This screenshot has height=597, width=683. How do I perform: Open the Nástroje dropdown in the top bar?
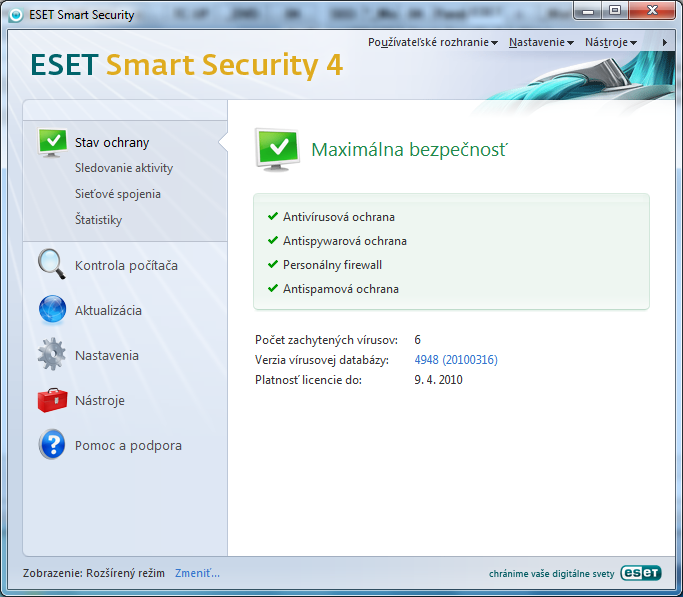[610, 42]
